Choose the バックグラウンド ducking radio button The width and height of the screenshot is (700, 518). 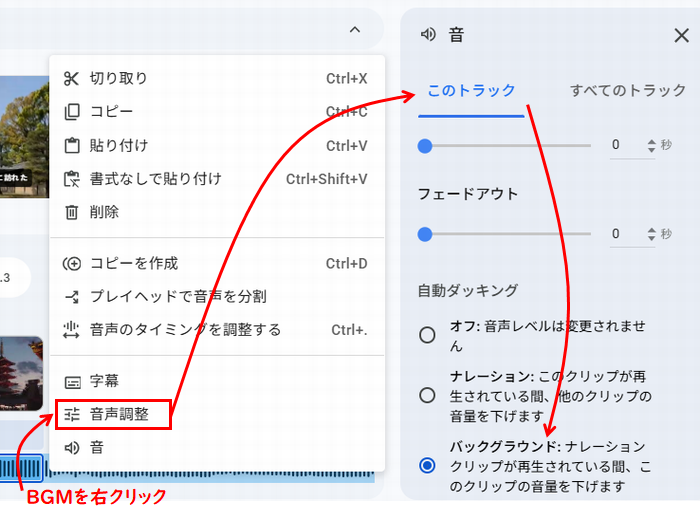pos(428,465)
